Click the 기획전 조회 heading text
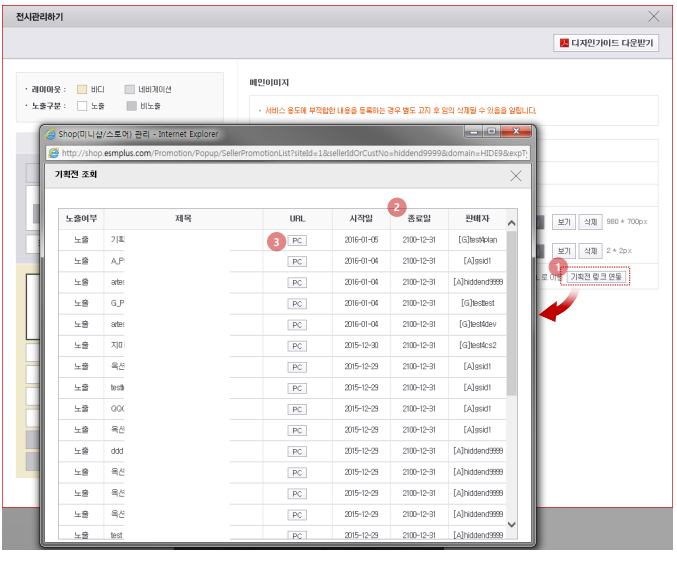677x580 pixels. pos(76,174)
